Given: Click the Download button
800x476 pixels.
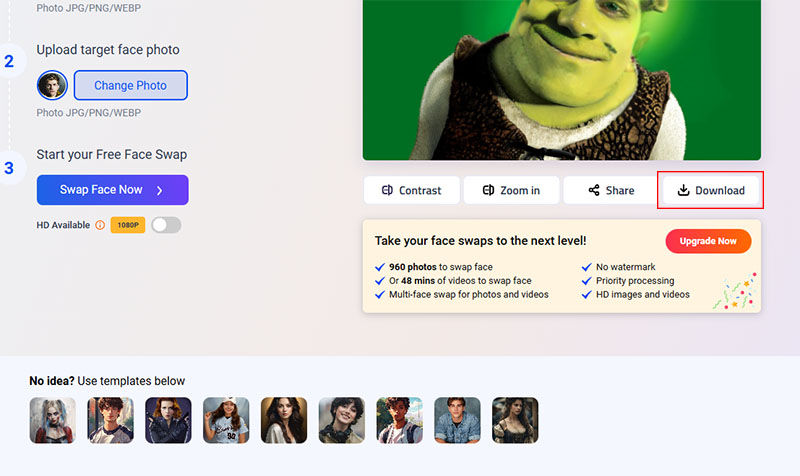Looking at the screenshot, I should click(x=710, y=190).
